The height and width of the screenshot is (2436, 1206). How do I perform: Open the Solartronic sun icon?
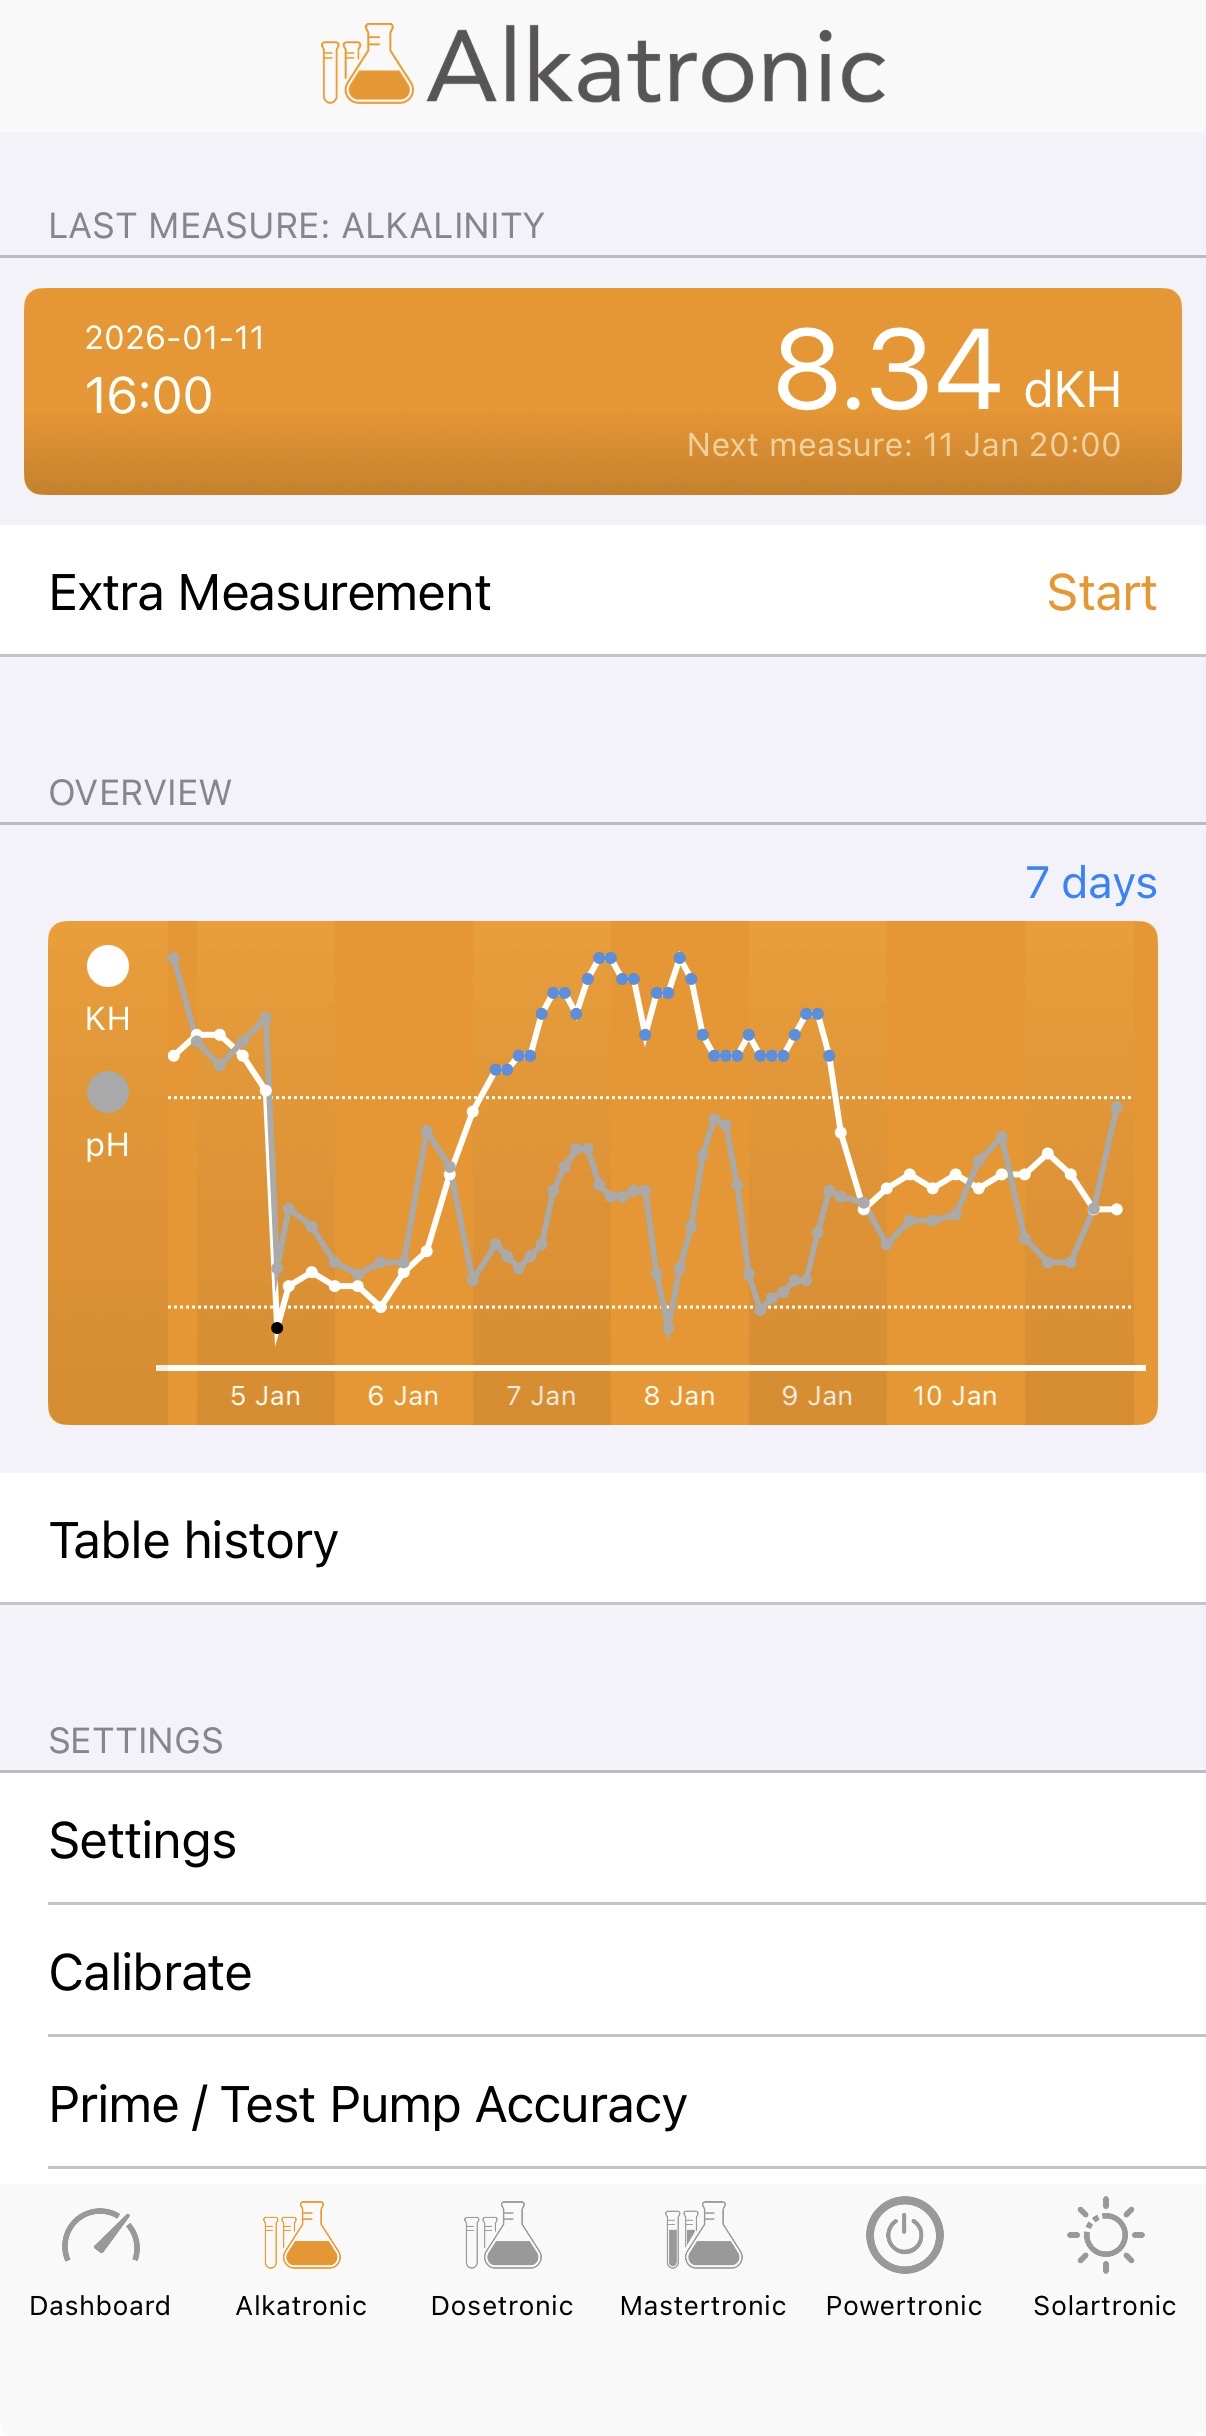[x=1105, y=2236]
